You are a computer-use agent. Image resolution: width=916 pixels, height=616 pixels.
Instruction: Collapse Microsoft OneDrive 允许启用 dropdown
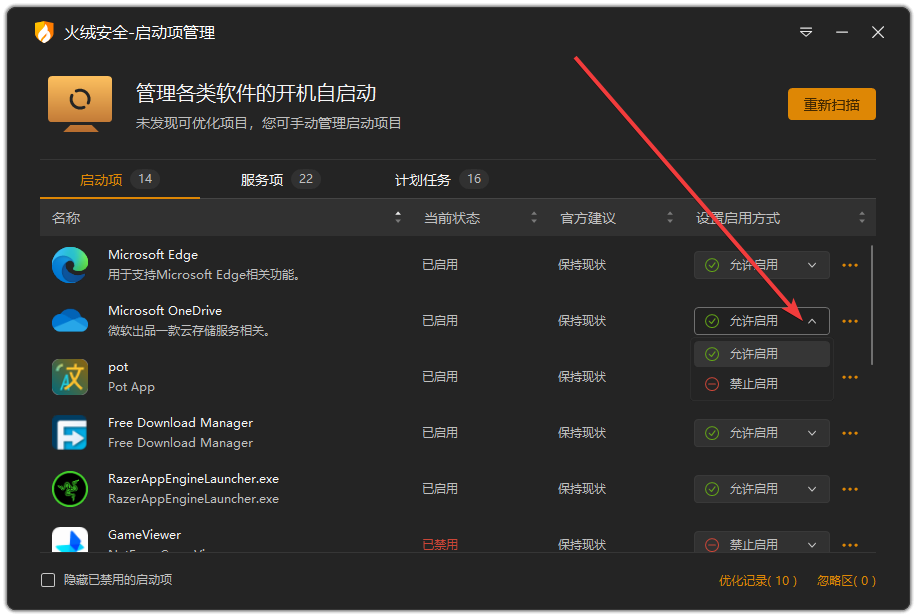point(762,321)
